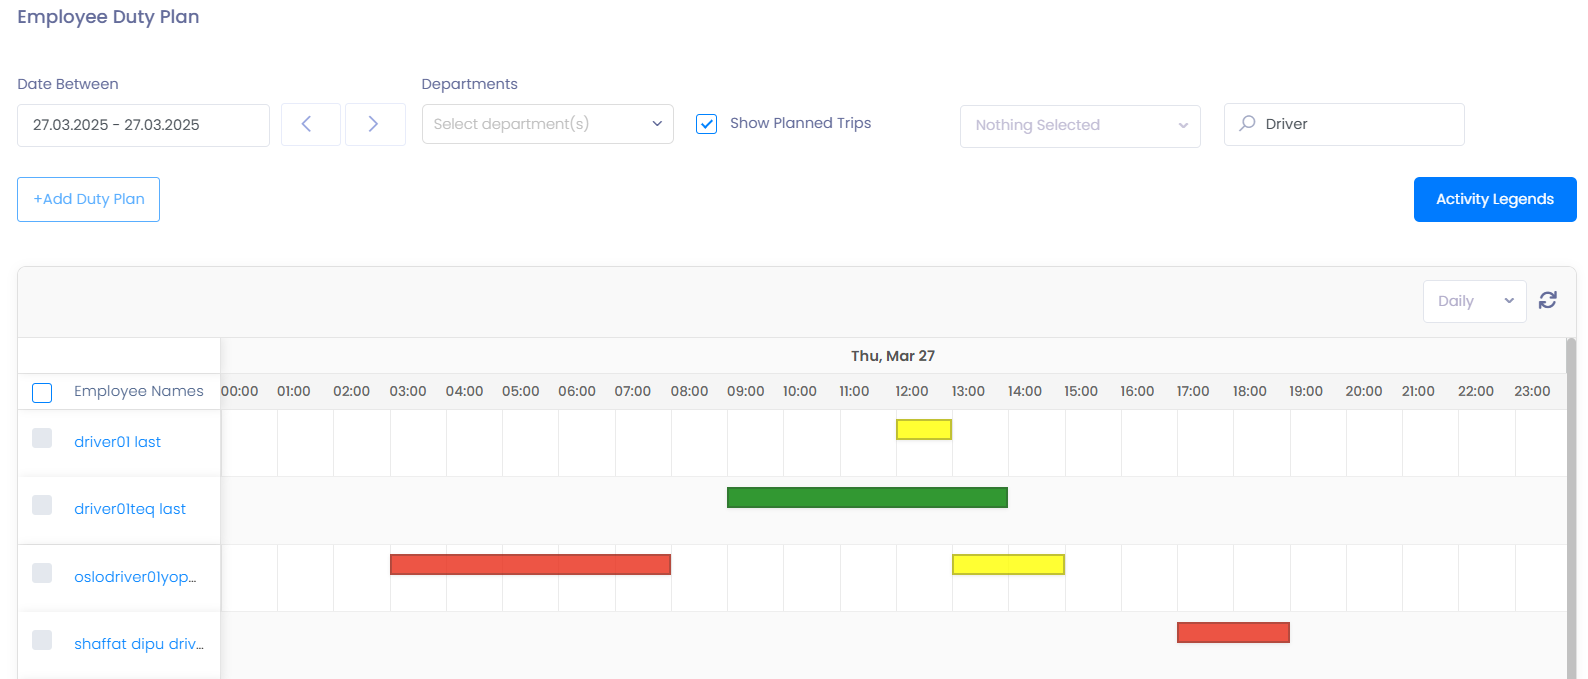1588x679 pixels.
Task: Tick the checkbox next to driver01teq last
Action: coord(42,505)
